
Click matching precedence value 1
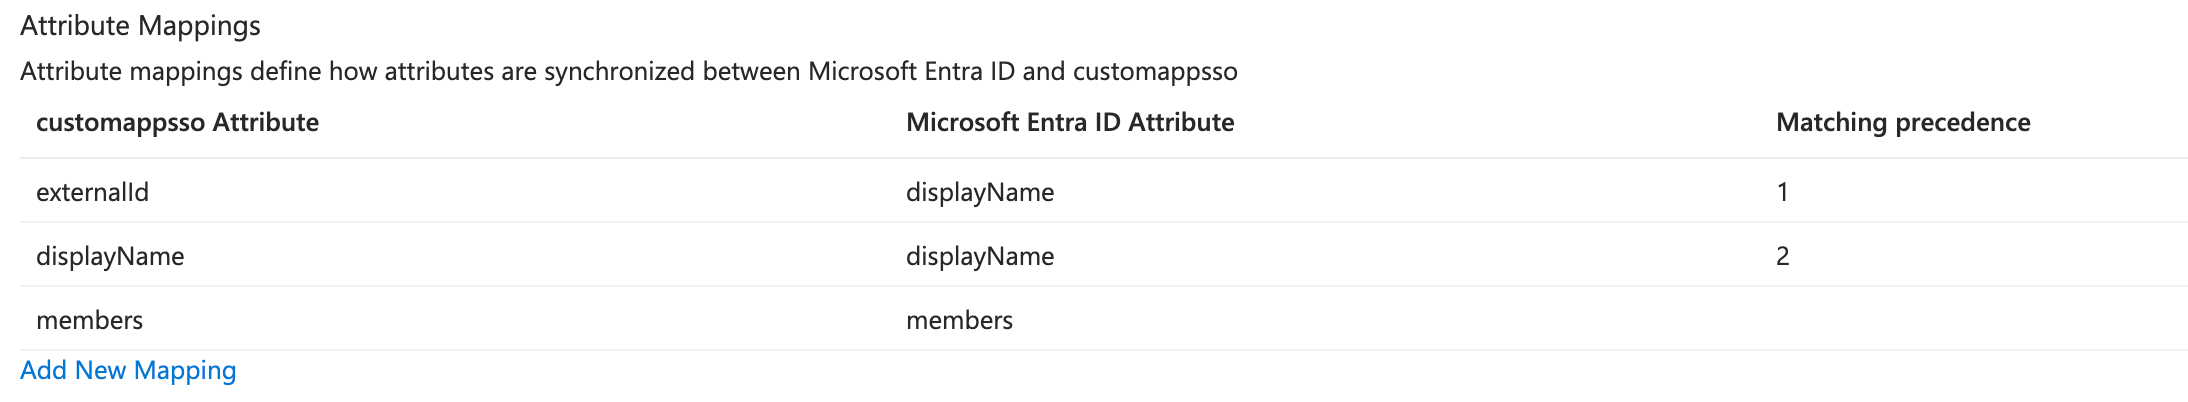(x=1782, y=192)
